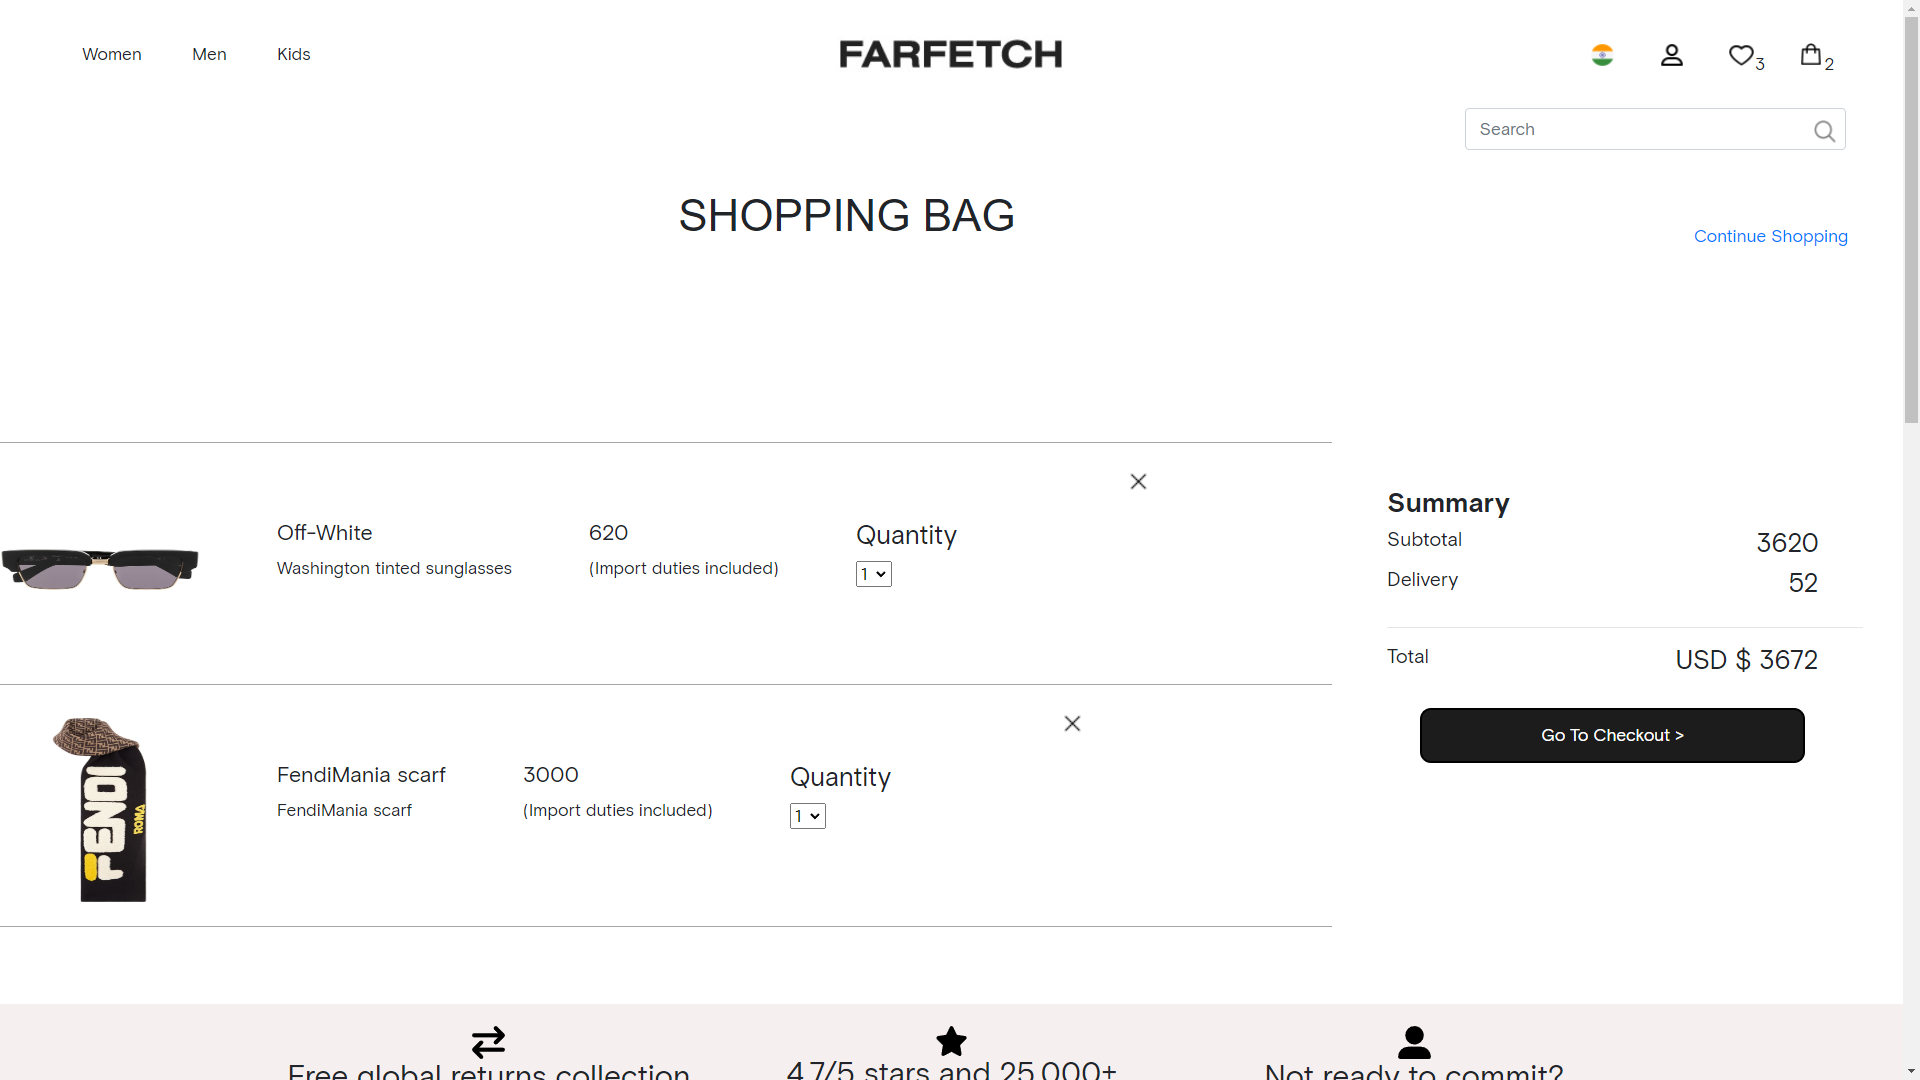Remove the Off-White sunglasses from bag
Viewport: 1920px width, 1080px height.
[1138, 481]
